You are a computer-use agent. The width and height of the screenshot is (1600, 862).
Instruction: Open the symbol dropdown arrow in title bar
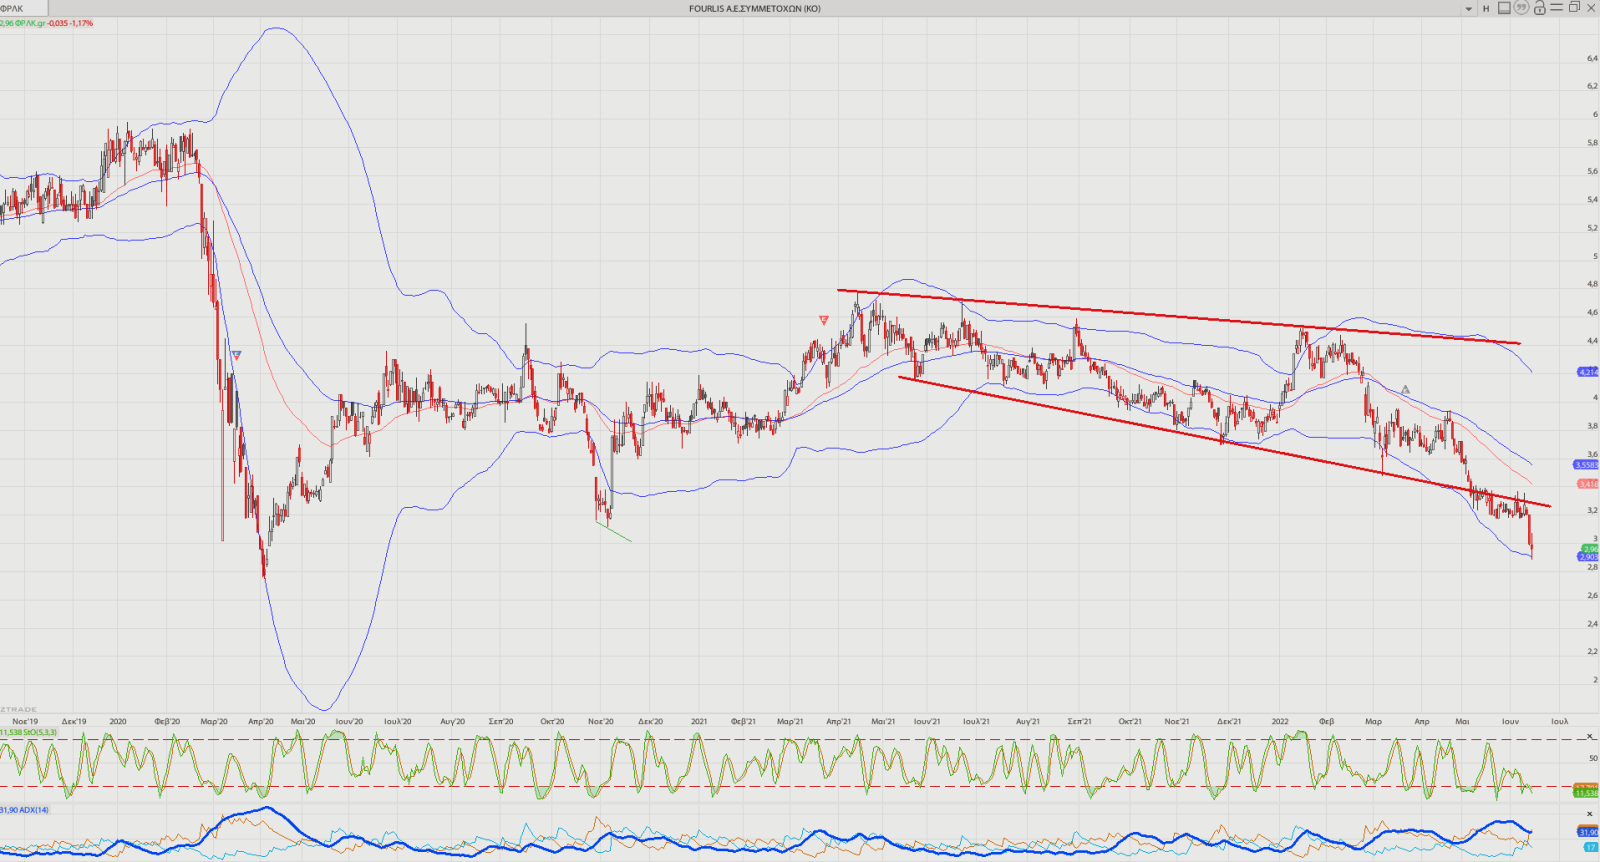coord(1469,9)
